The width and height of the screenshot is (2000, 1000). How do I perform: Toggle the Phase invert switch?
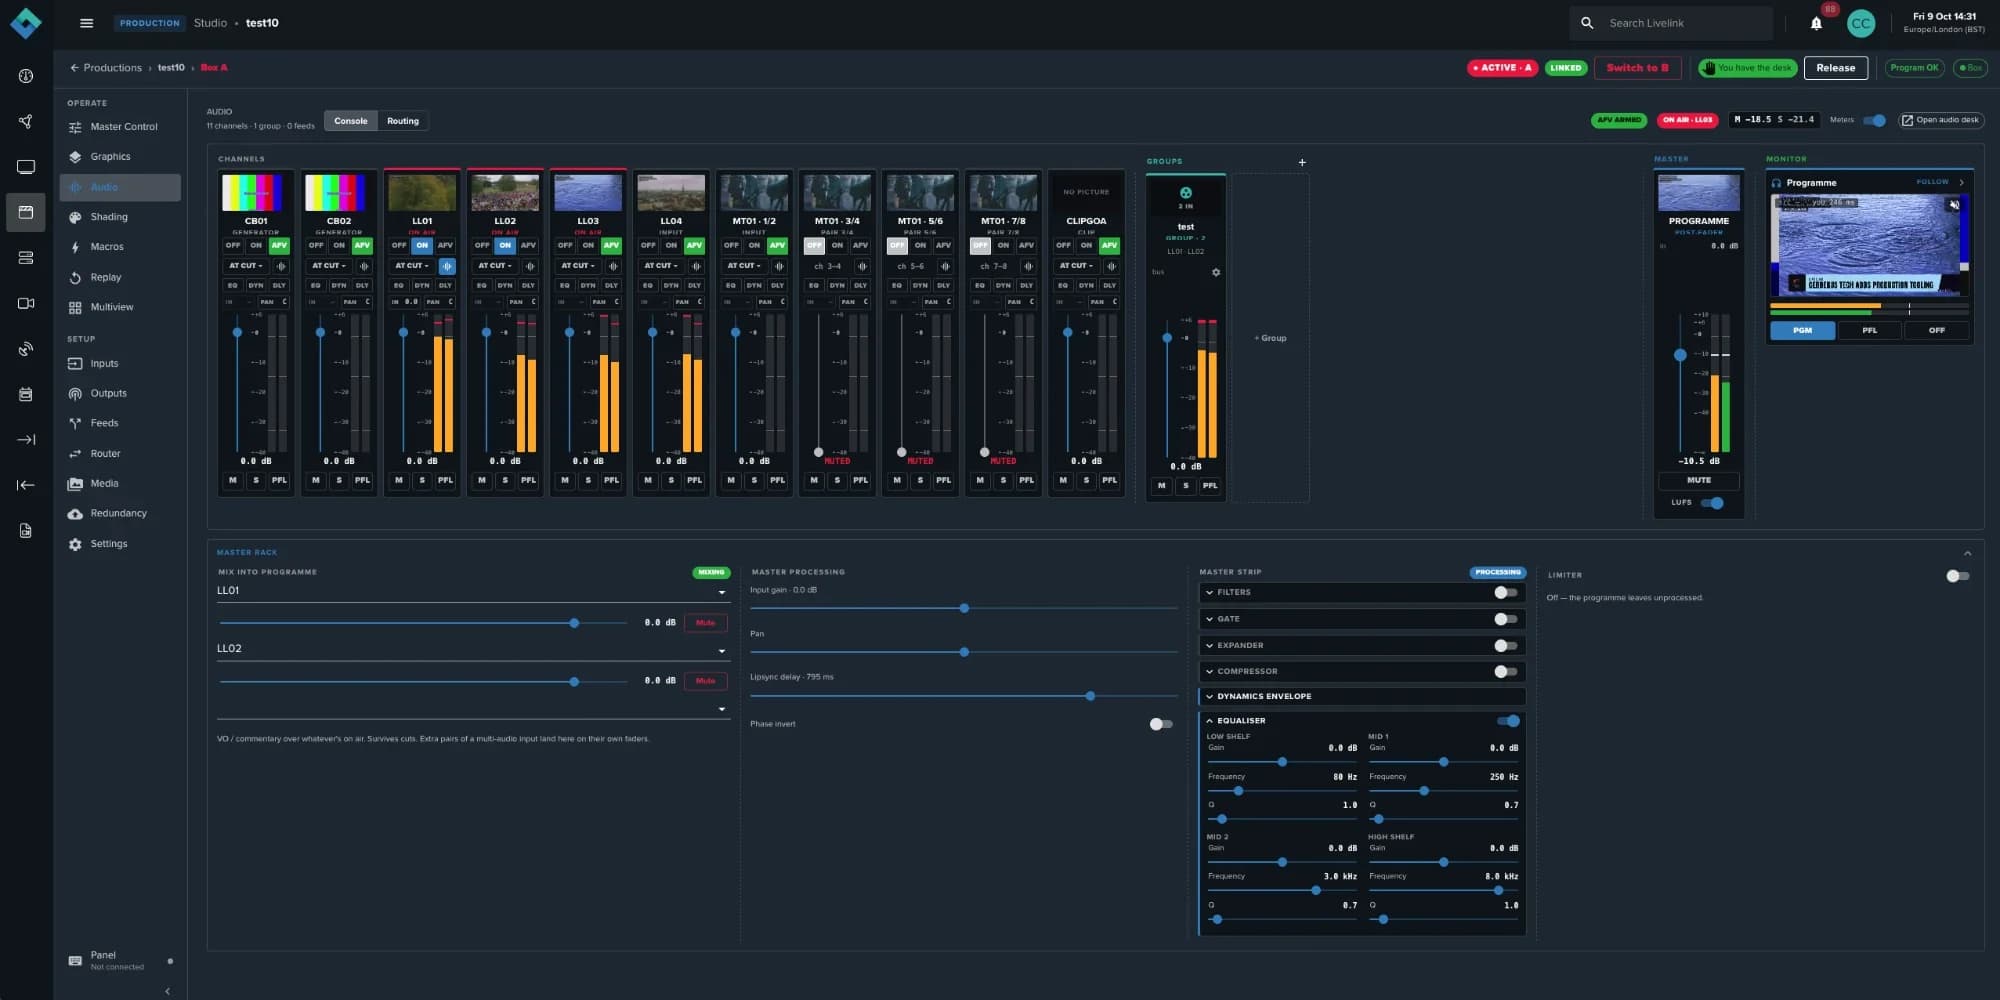[x=1160, y=724]
